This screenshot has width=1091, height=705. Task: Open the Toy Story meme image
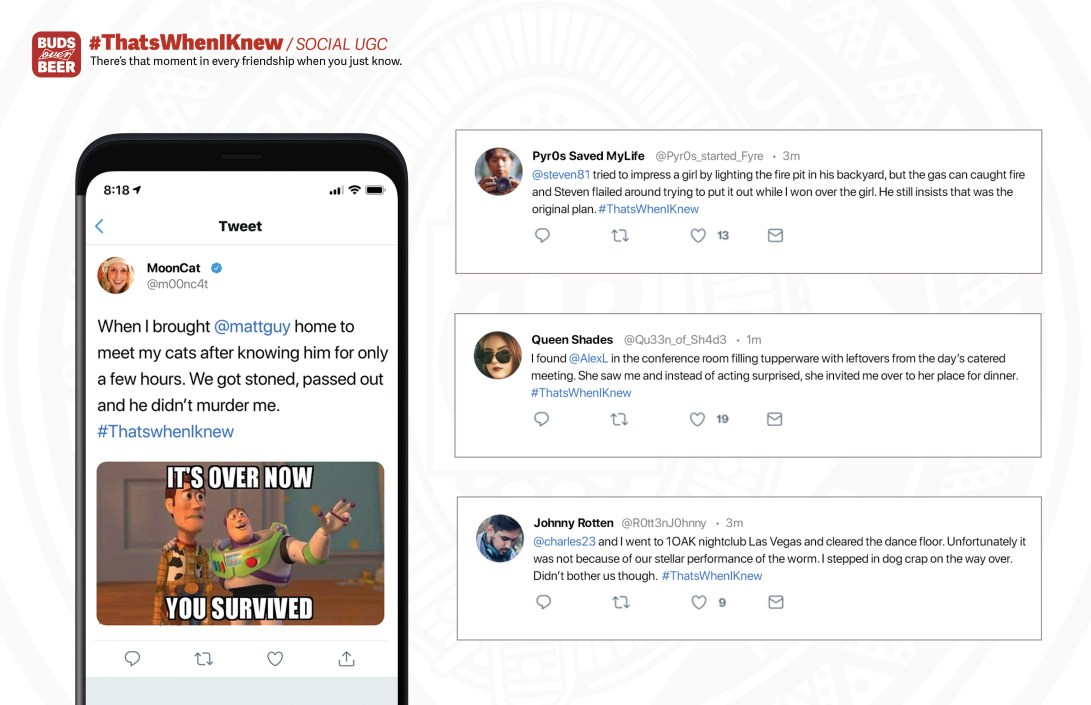pos(240,544)
